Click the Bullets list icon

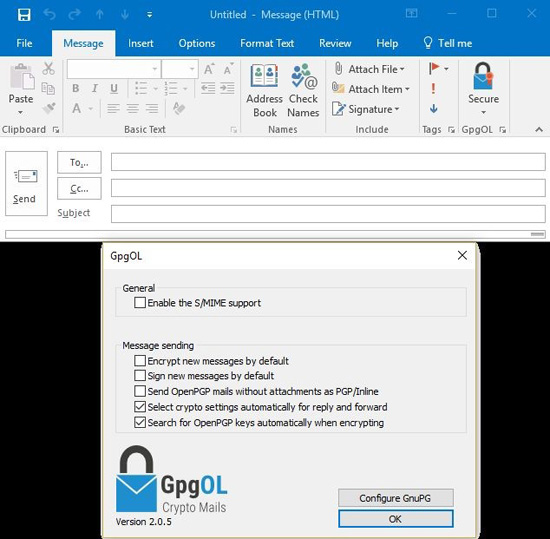[x=141, y=88]
